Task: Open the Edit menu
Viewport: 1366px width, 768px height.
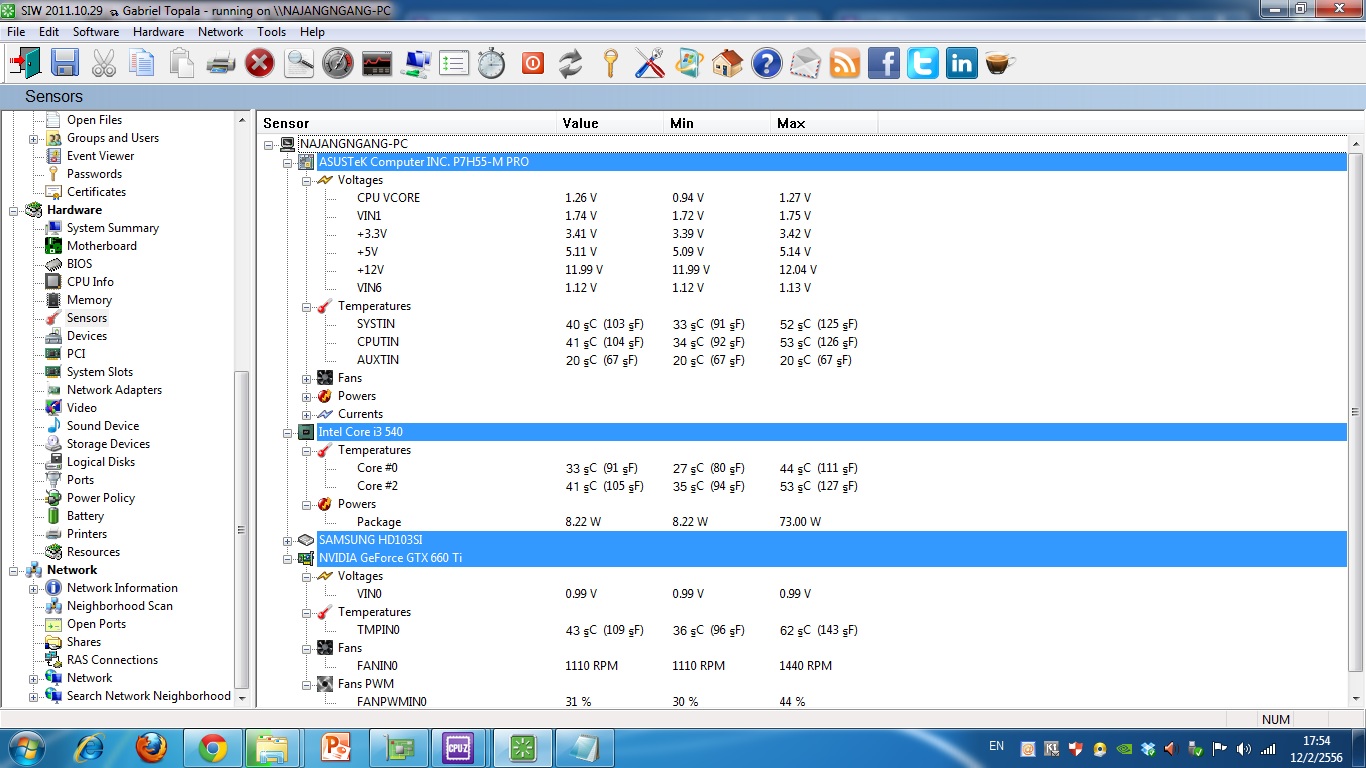Action: pos(49,32)
